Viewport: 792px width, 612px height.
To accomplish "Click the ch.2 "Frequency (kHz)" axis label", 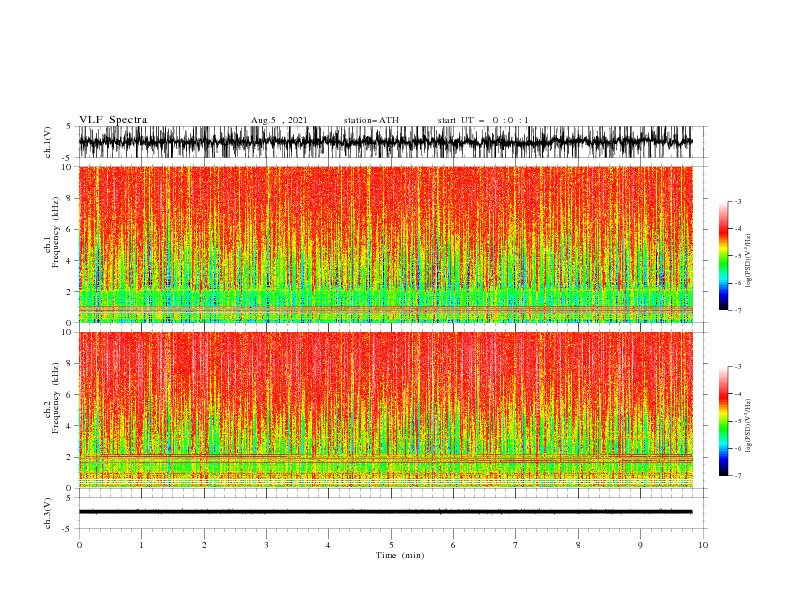I will coord(56,398).
